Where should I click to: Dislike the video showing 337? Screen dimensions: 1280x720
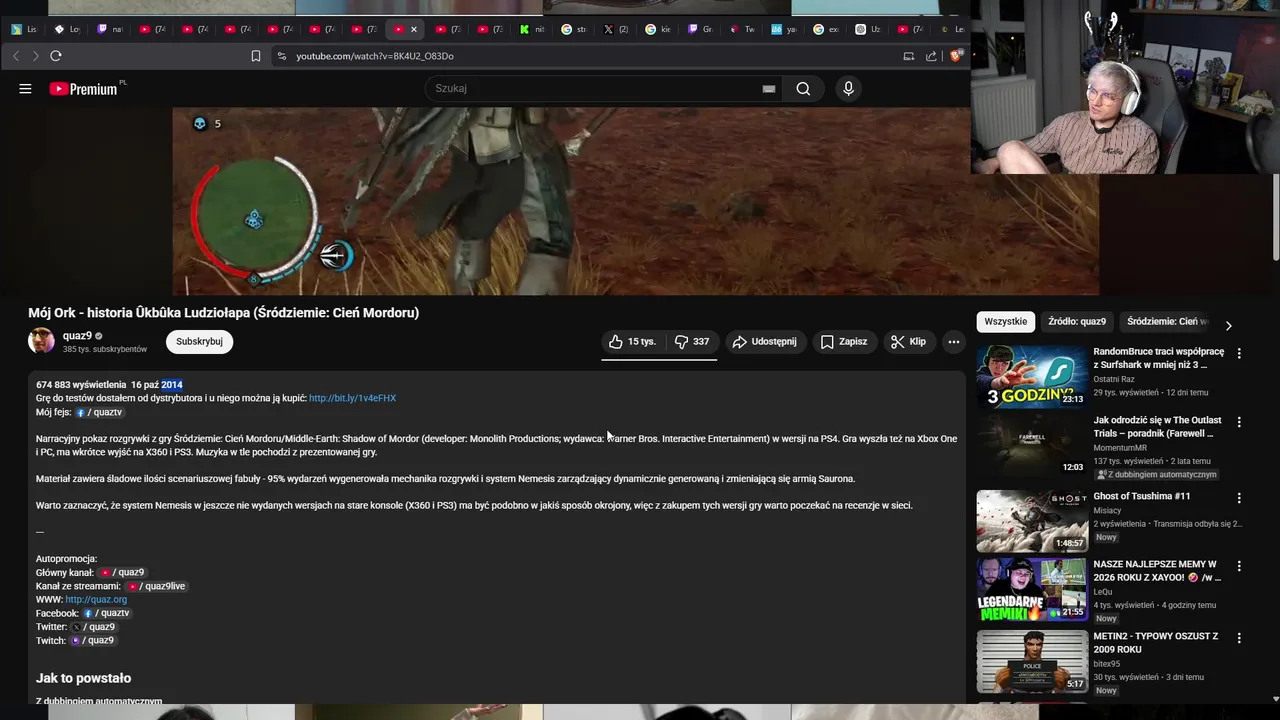tap(692, 342)
